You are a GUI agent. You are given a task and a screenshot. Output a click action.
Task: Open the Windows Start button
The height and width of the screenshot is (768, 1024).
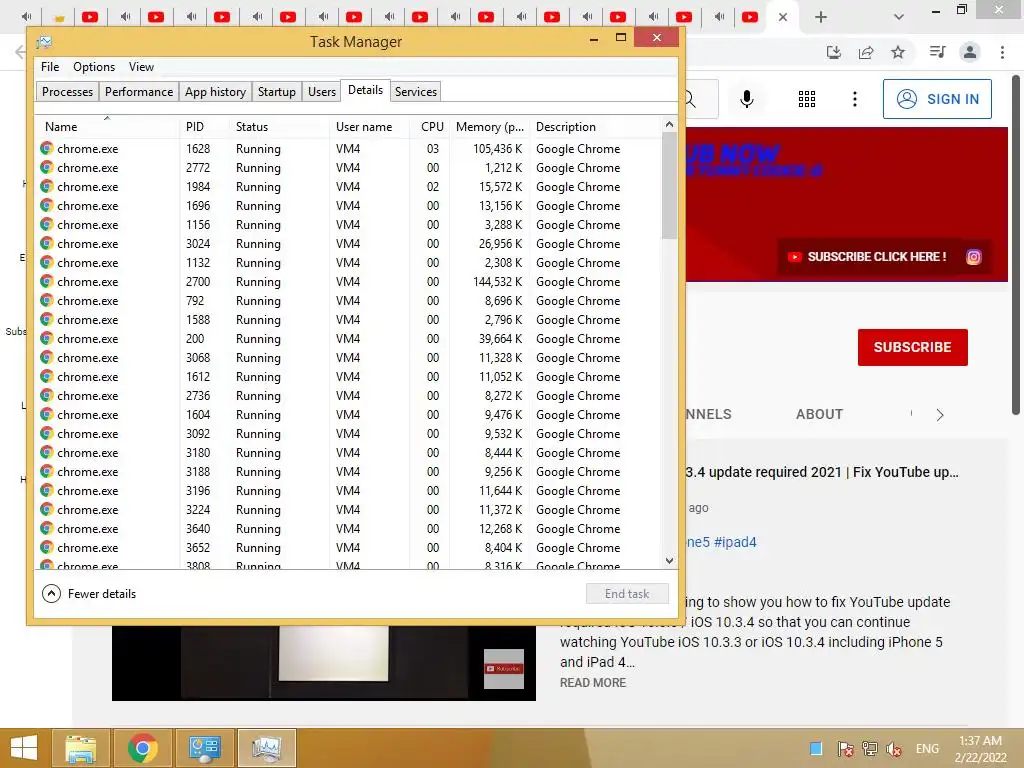[24, 748]
